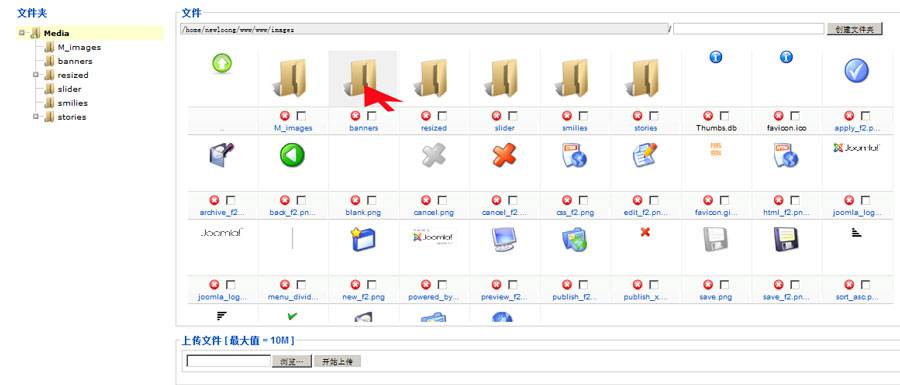Check the save.png selection checkbox

click(x=725, y=285)
